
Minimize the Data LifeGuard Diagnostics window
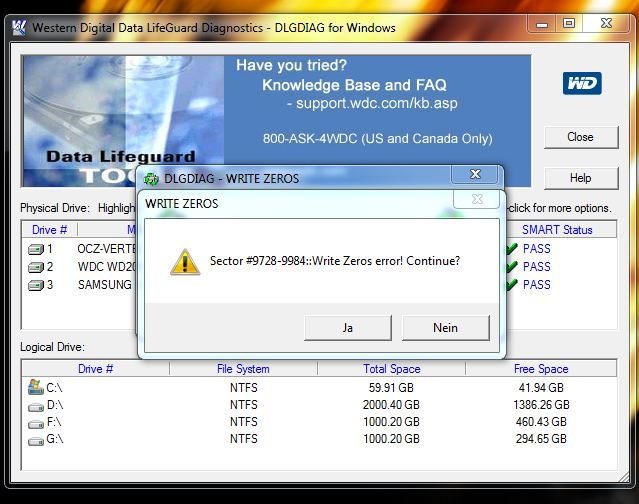542,24
